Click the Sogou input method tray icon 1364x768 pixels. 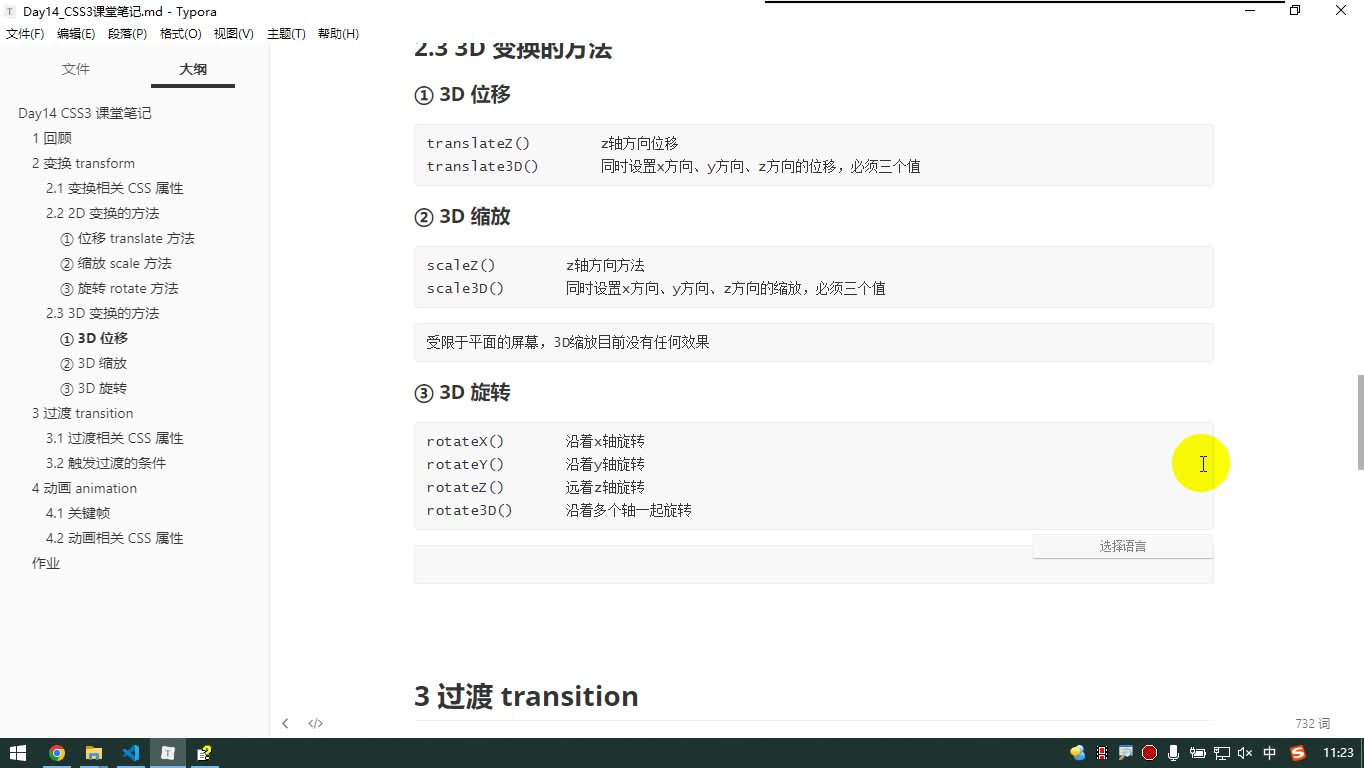coord(1298,753)
